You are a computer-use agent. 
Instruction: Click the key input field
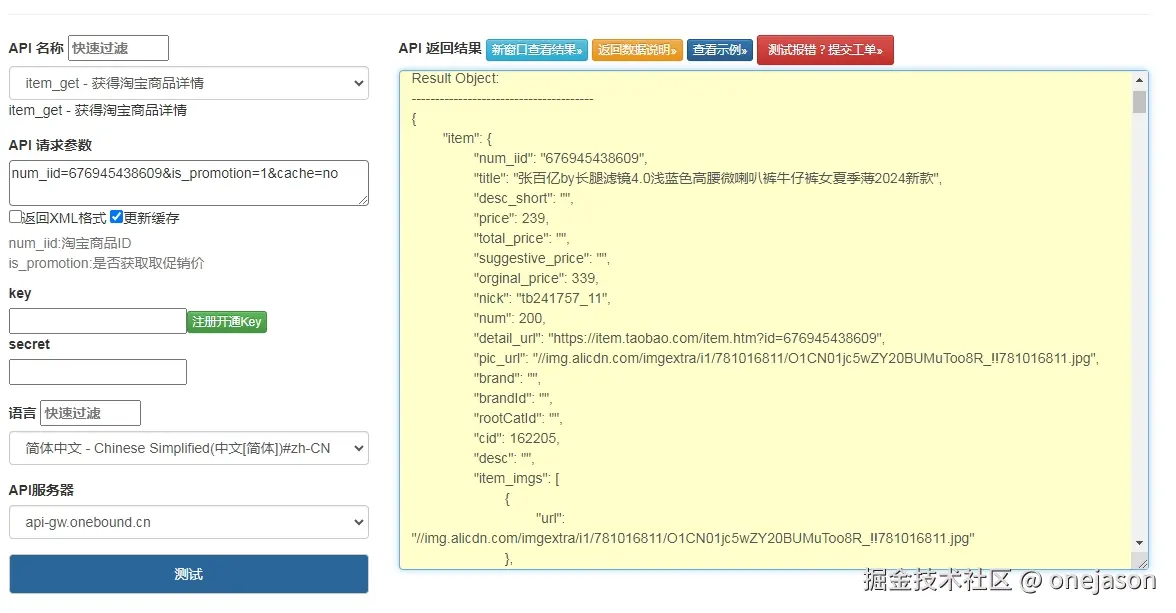pos(98,321)
